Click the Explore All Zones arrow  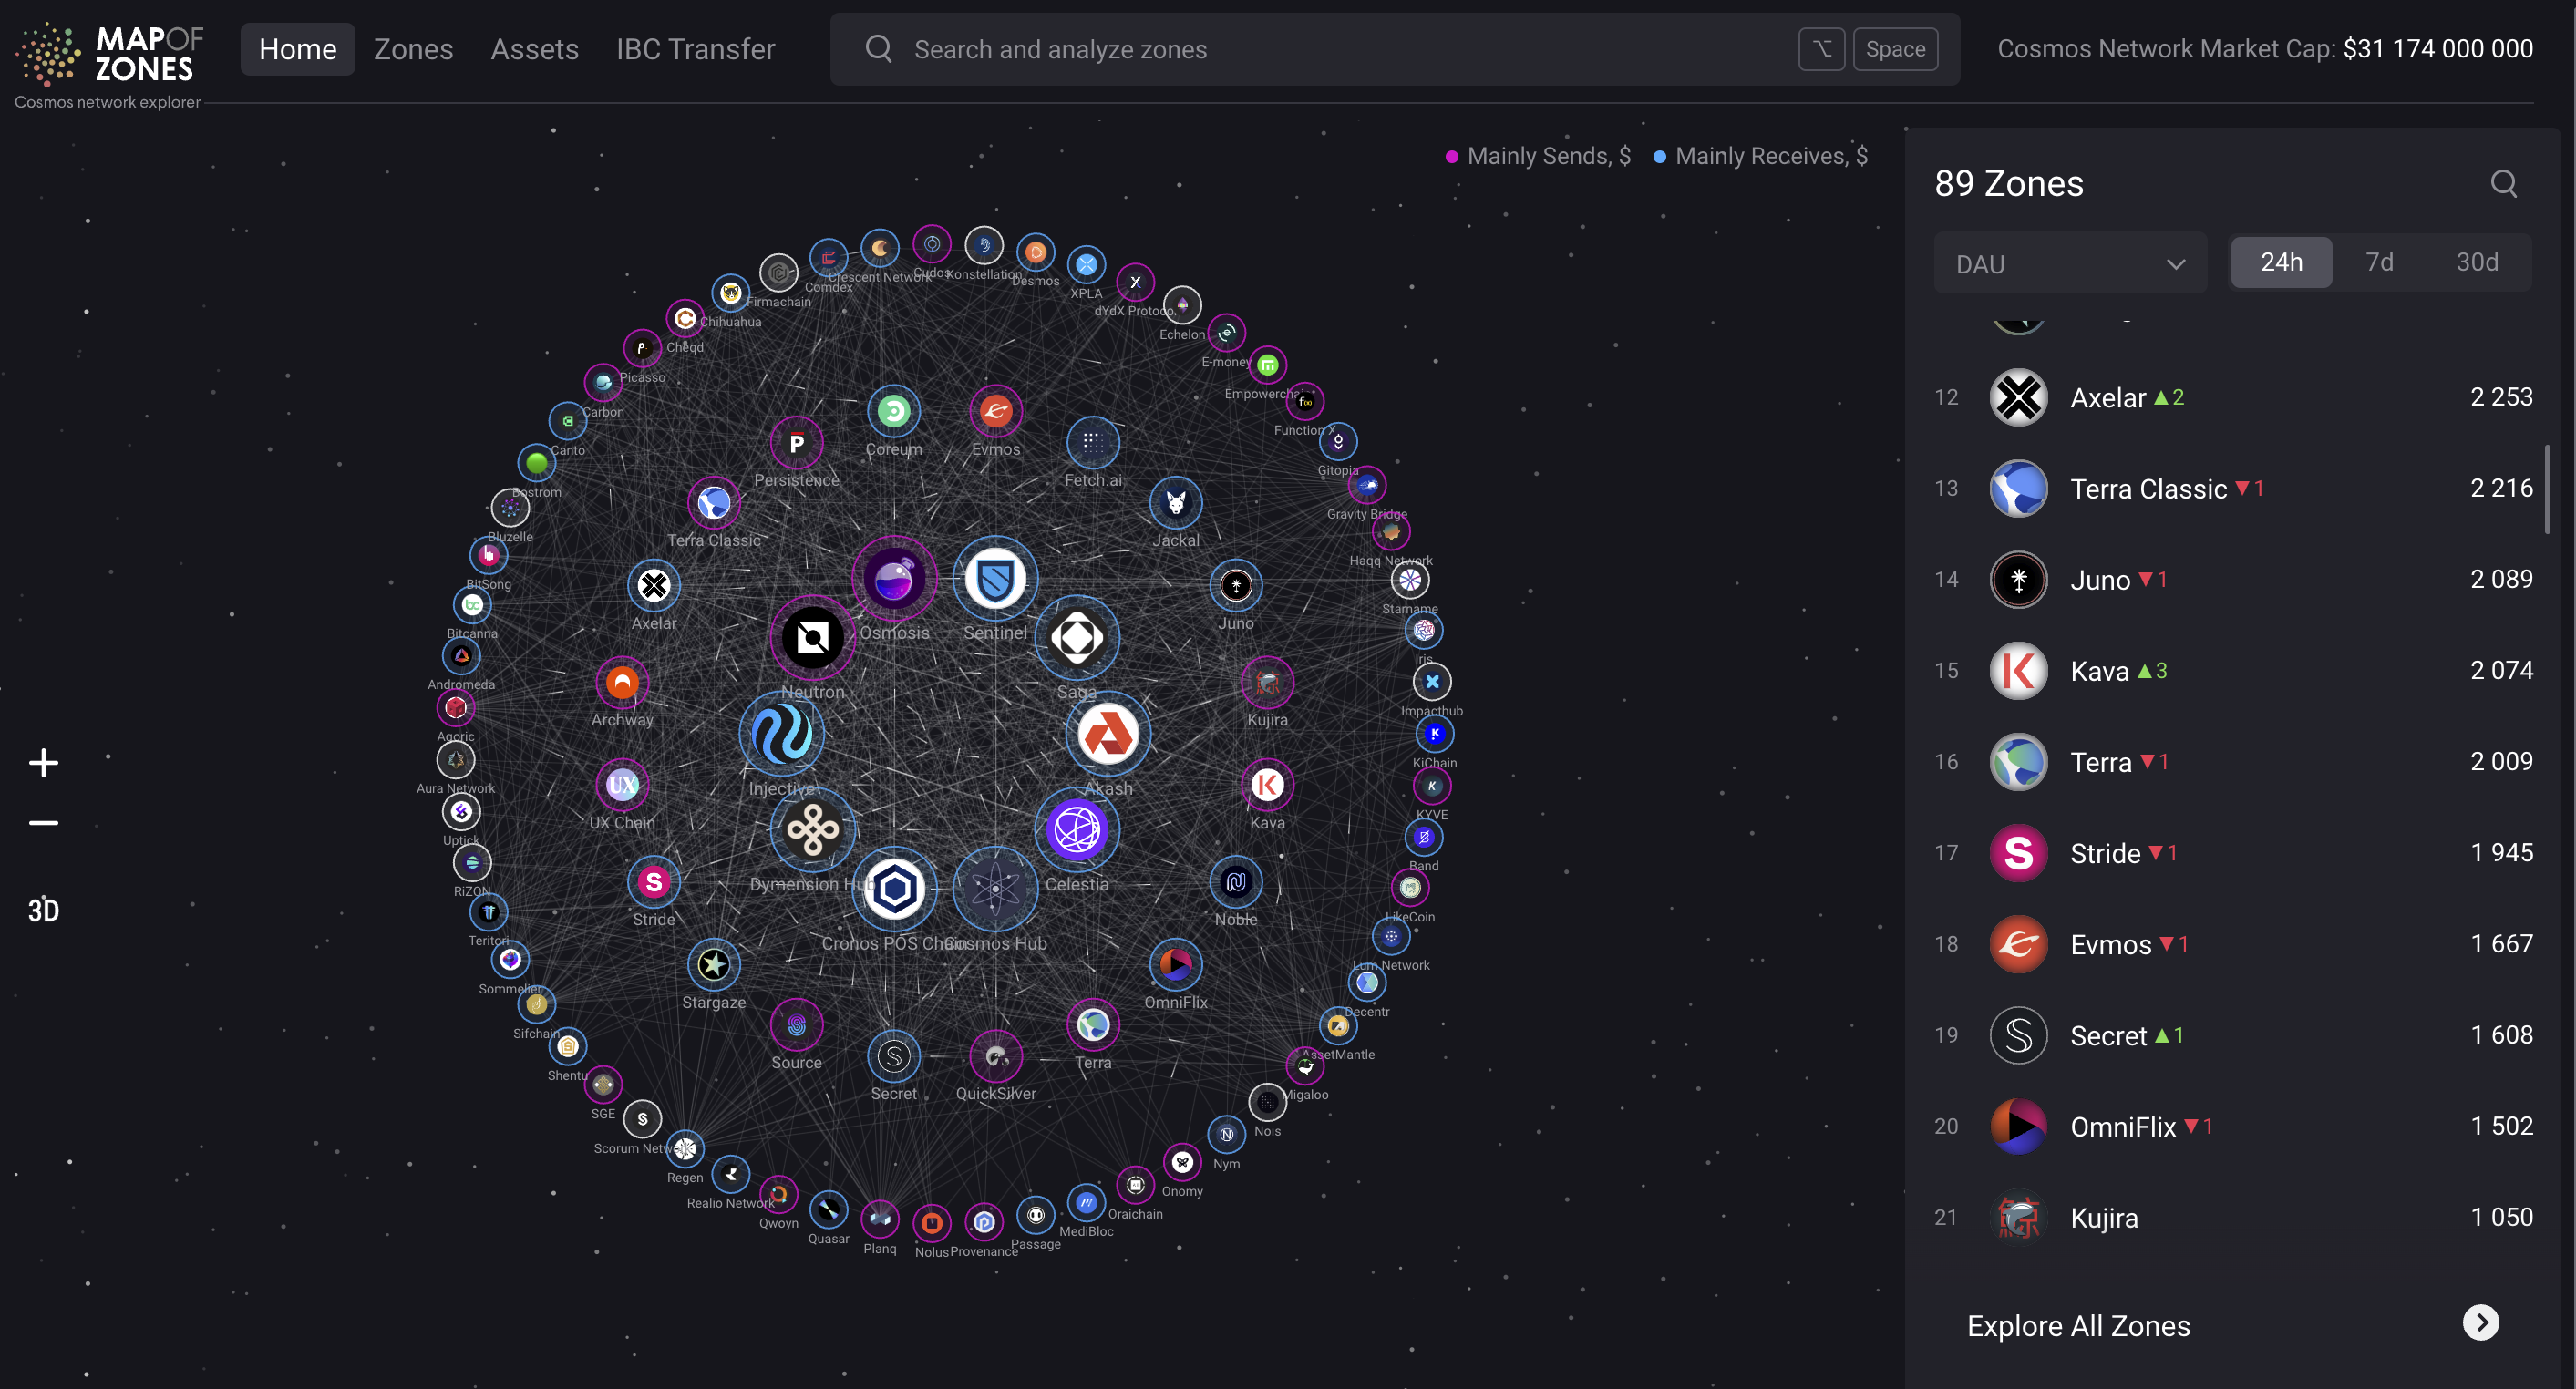coord(2479,1323)
